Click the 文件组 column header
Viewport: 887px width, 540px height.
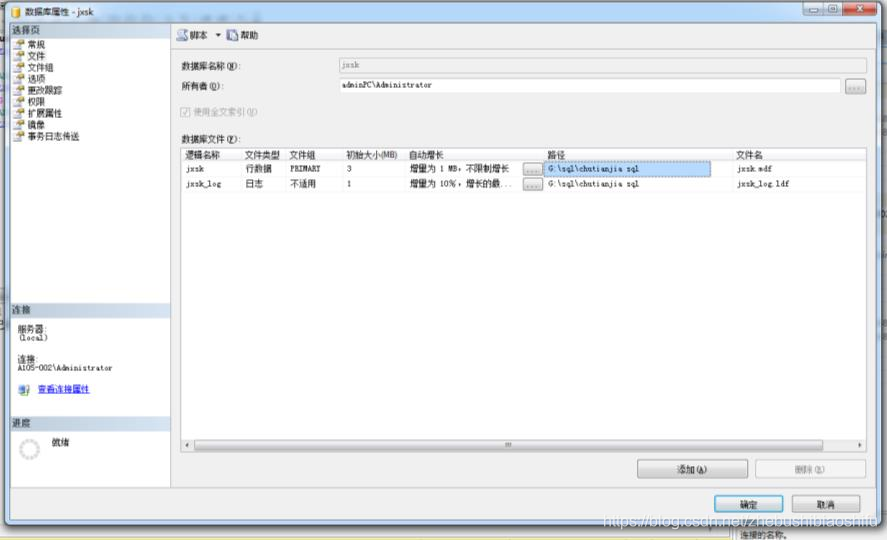click(315, 154)
